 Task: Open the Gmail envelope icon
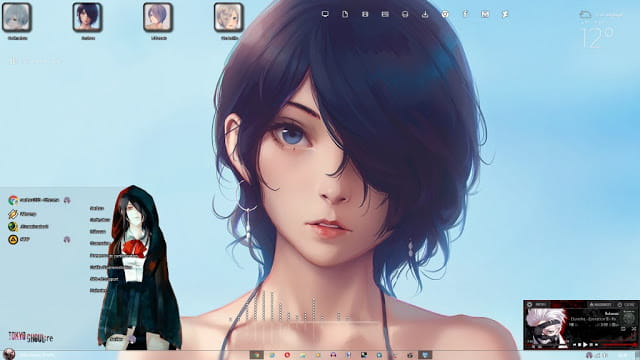[x=485, y=14]
